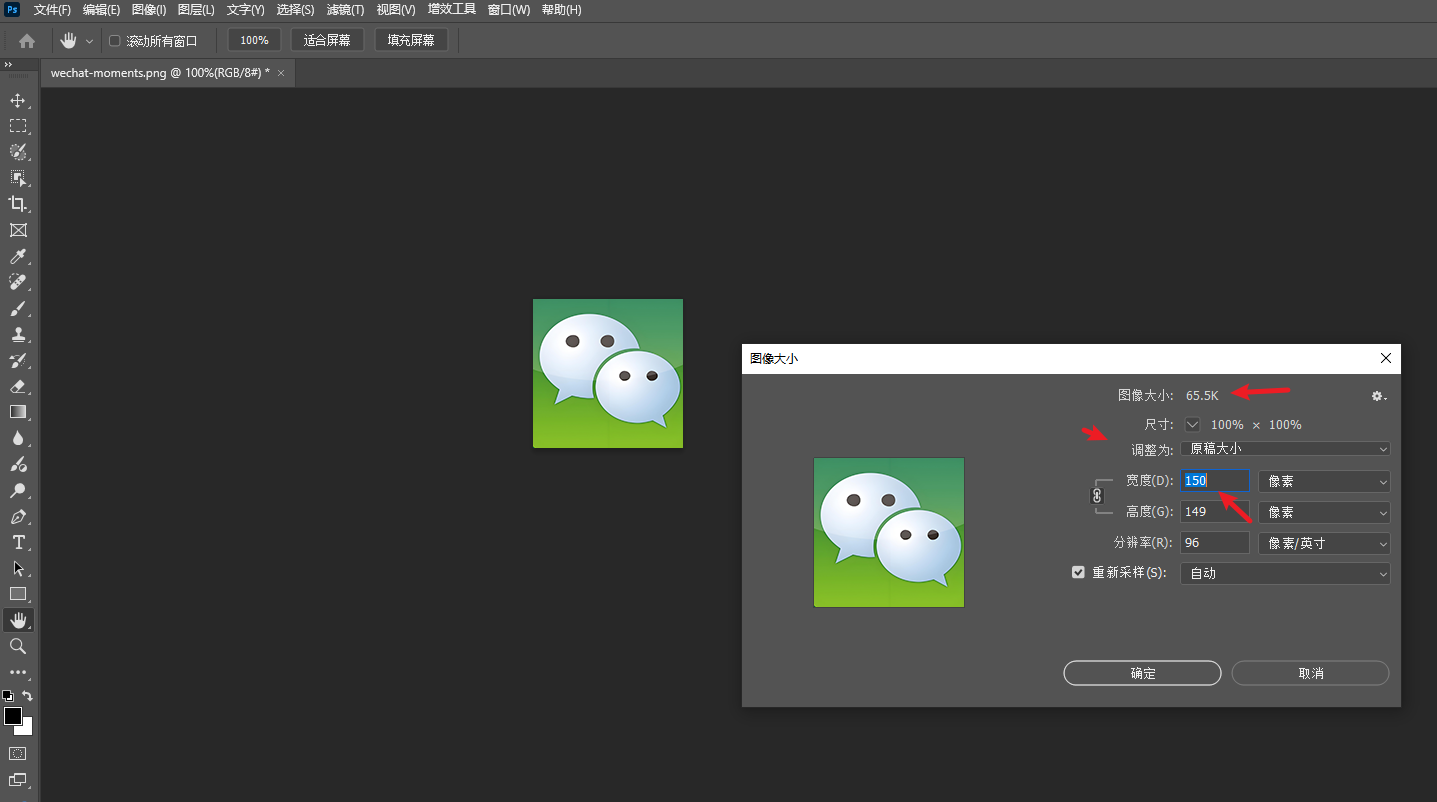Select the Object Selection tool

click(18, 178)
